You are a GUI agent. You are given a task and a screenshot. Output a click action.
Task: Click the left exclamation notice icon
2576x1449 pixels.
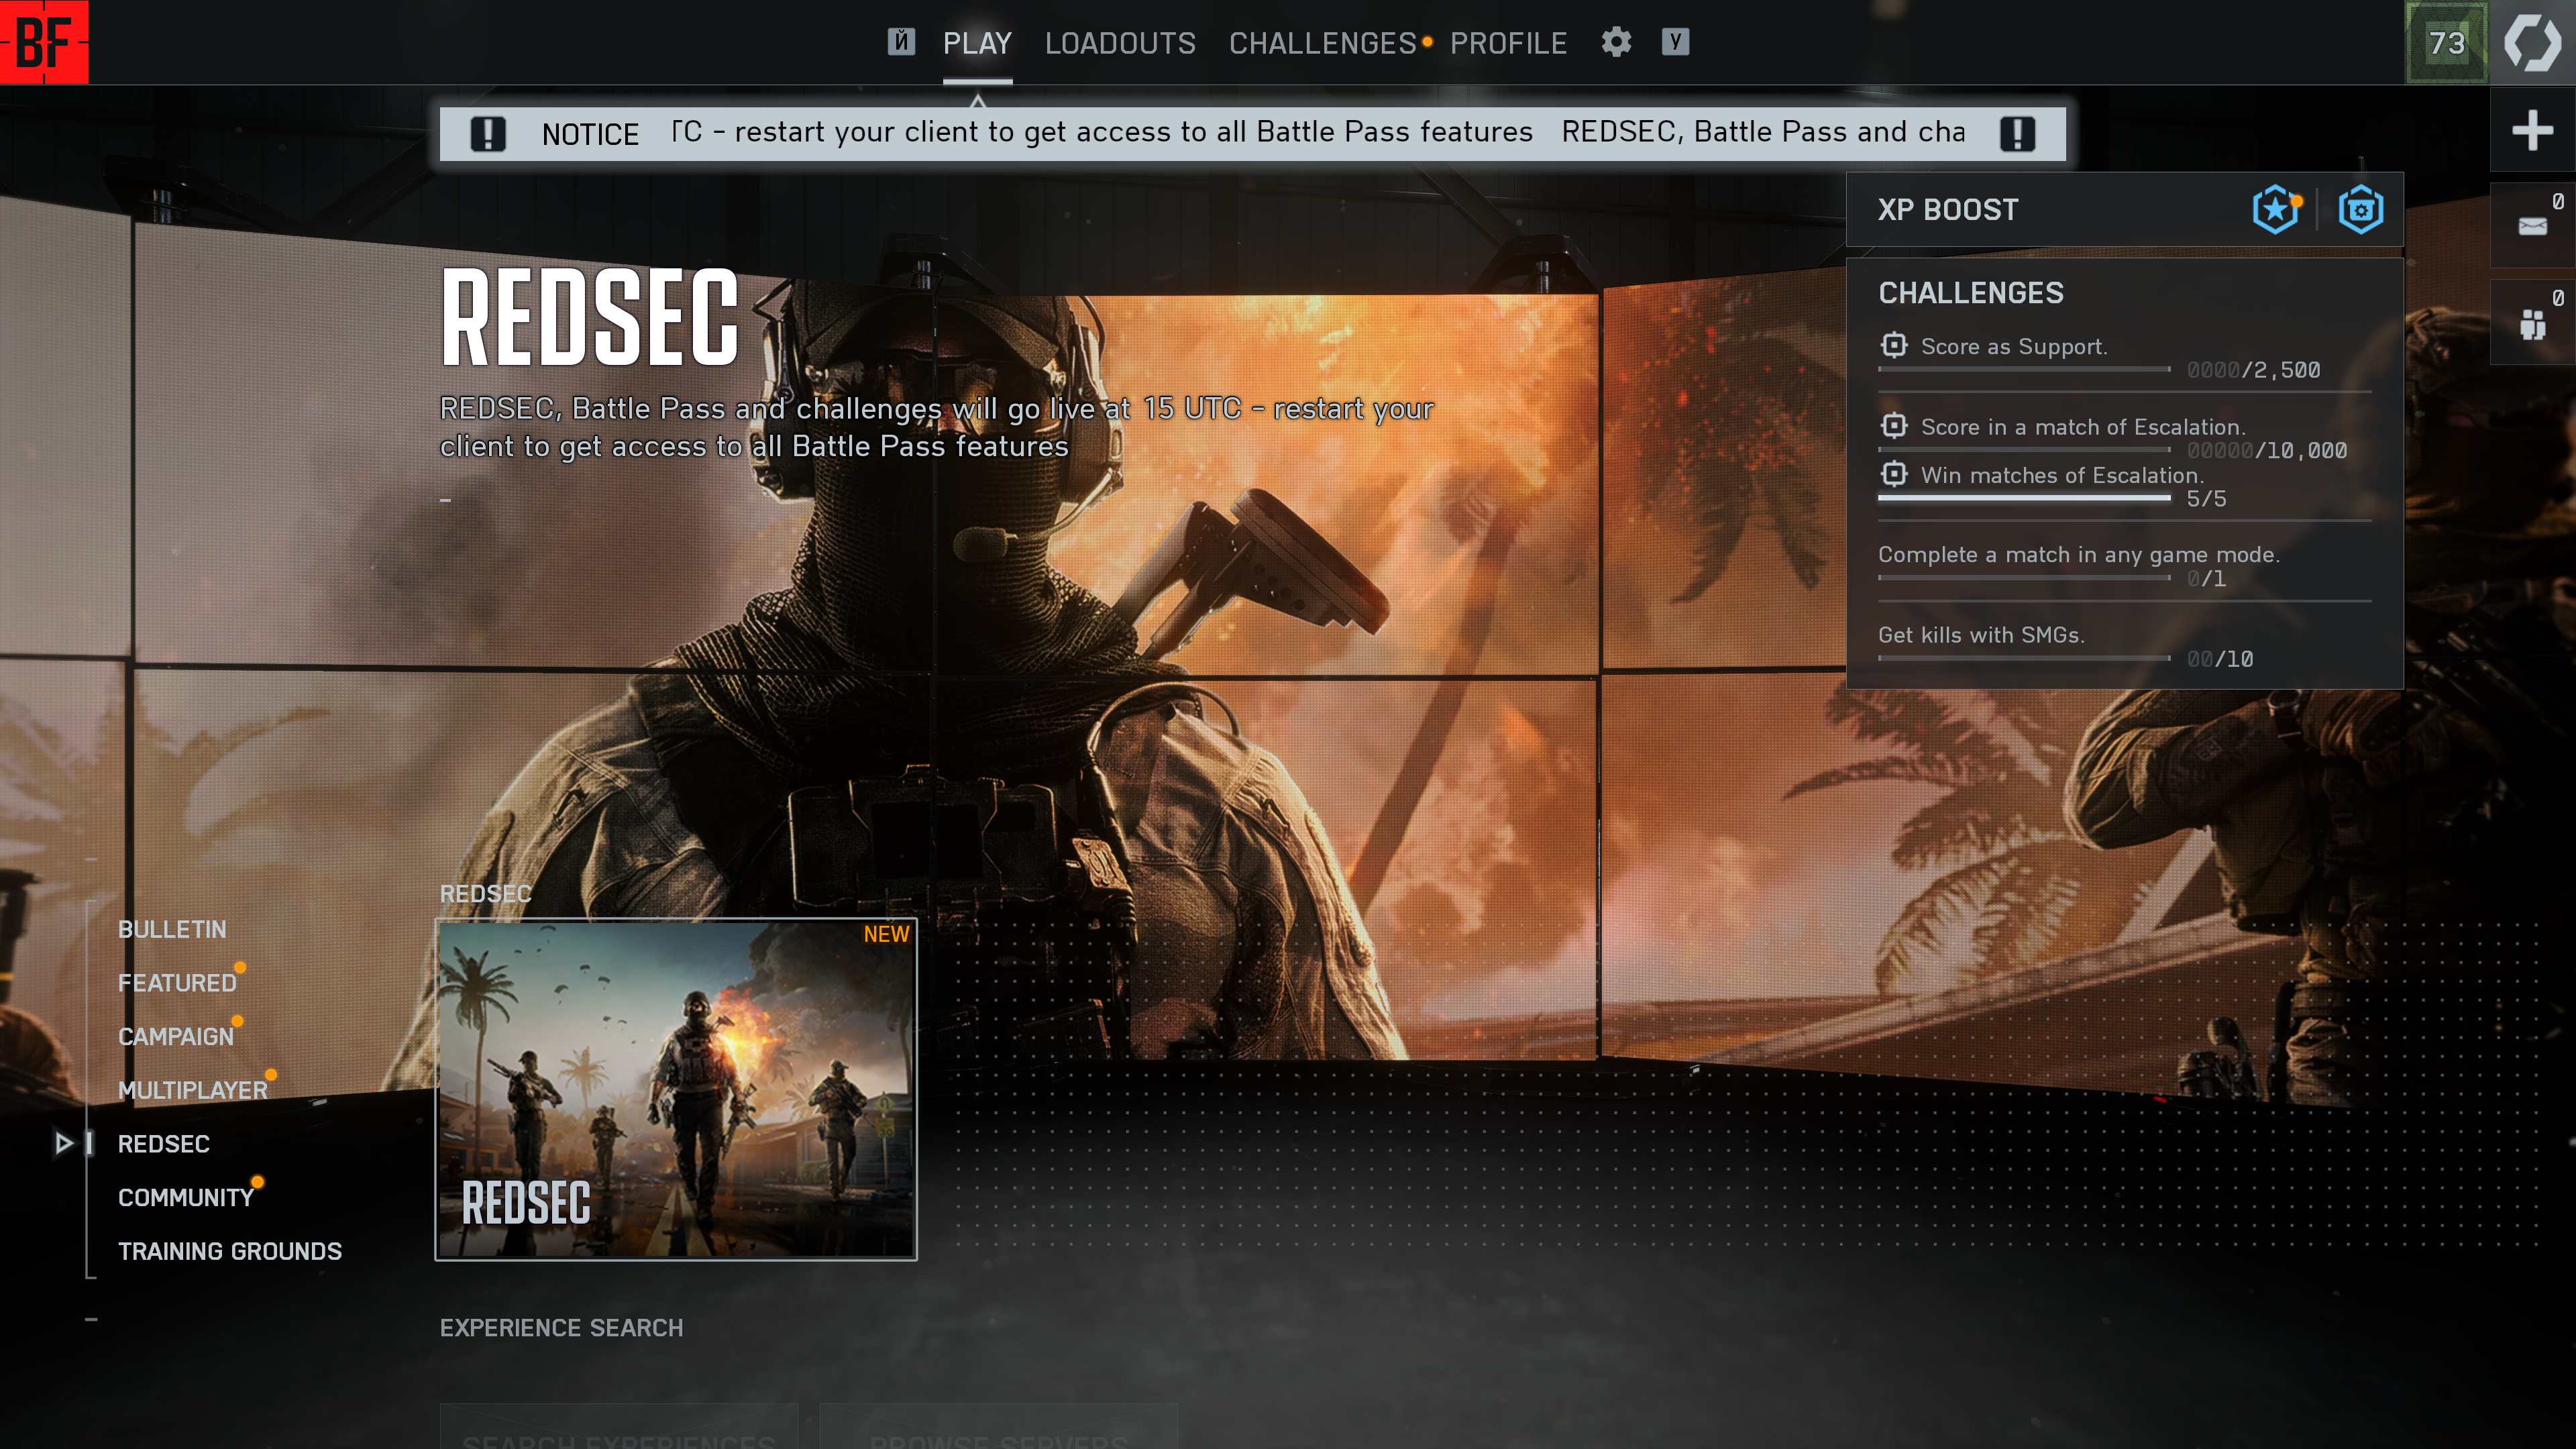click(x=488, y=133)
